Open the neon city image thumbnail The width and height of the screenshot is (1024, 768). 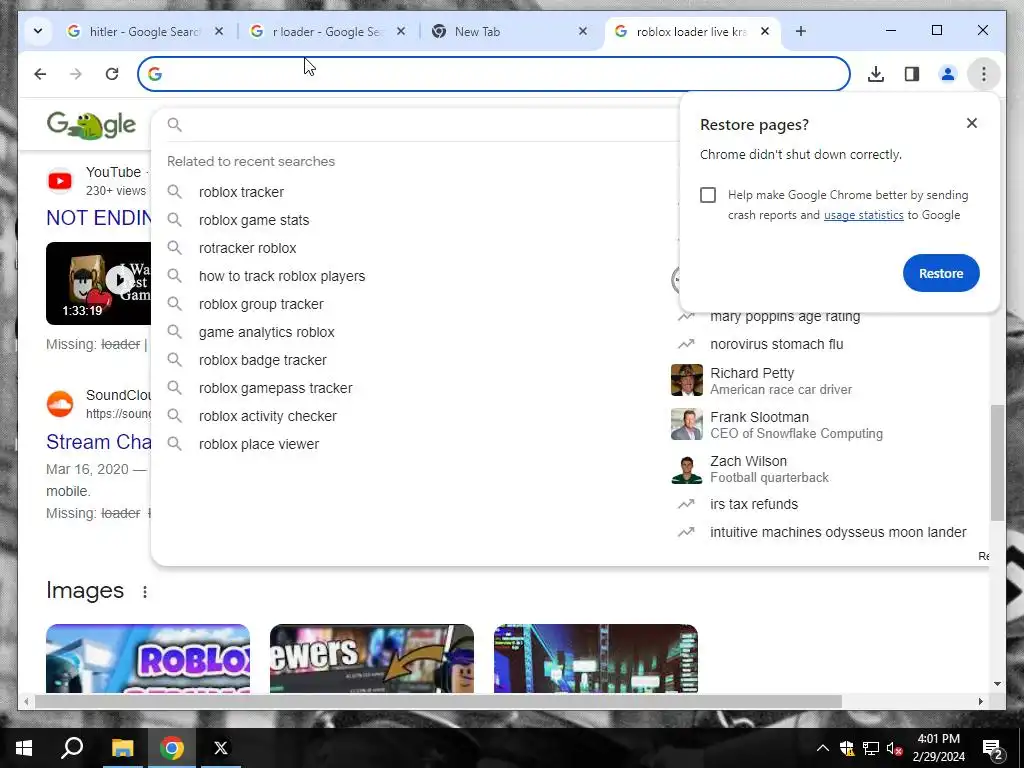[x=596, y=658]
